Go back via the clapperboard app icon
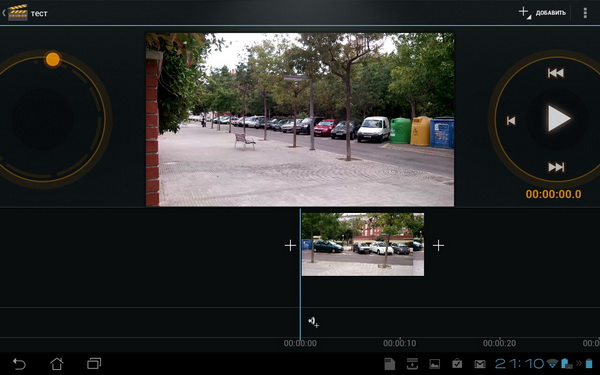 pyautogui.click(x=18, y=13)
